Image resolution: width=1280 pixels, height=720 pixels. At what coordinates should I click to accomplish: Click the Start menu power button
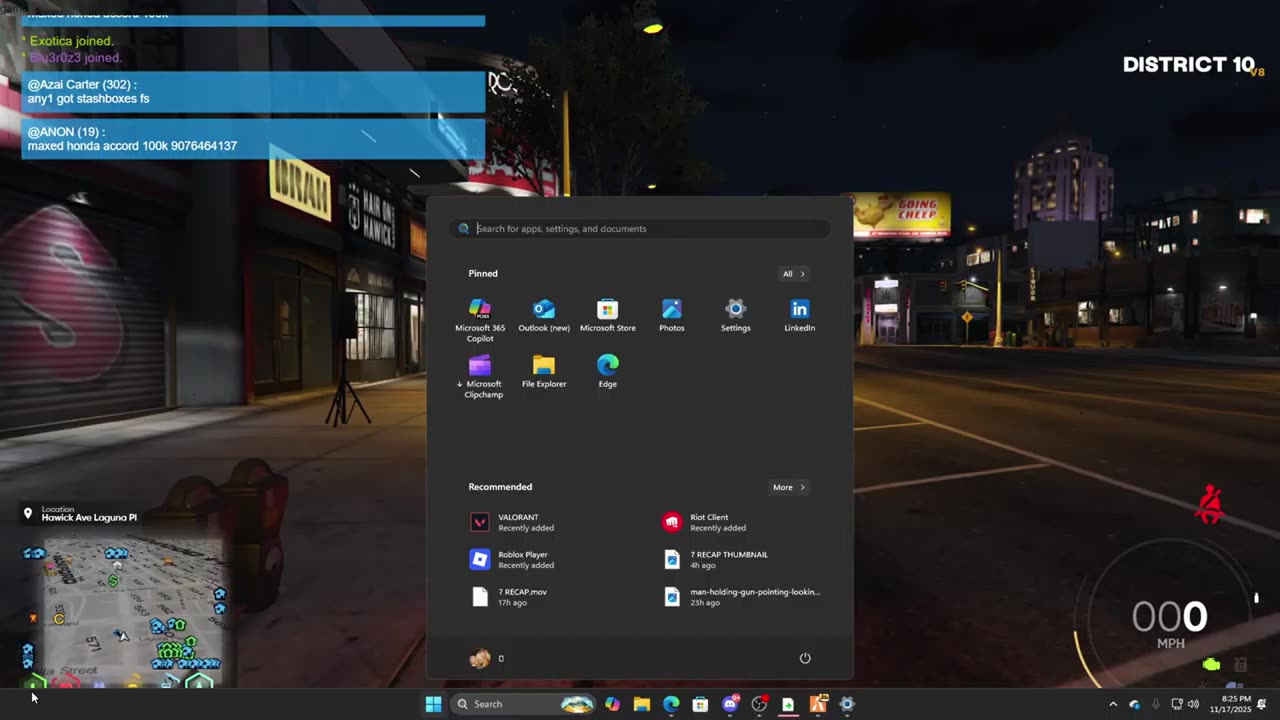click(x=805, y=658)
